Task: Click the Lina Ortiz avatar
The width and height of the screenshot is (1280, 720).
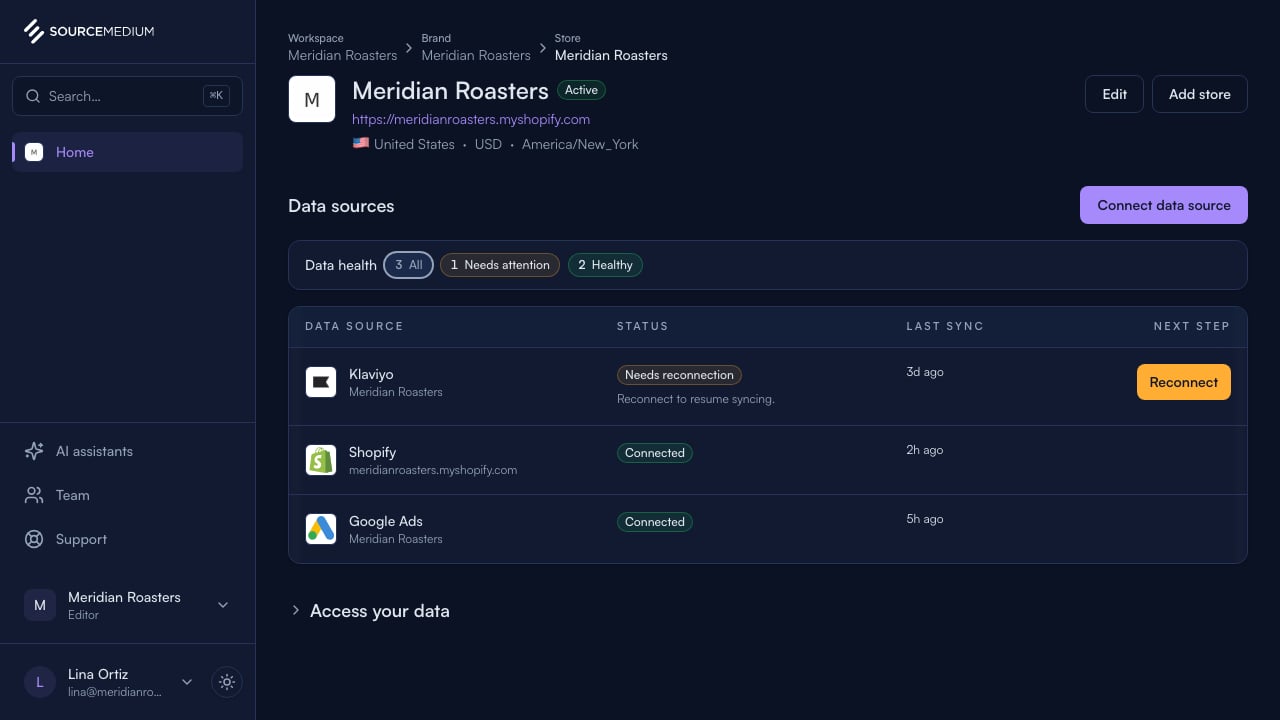Action: click(x=40, y=682)
